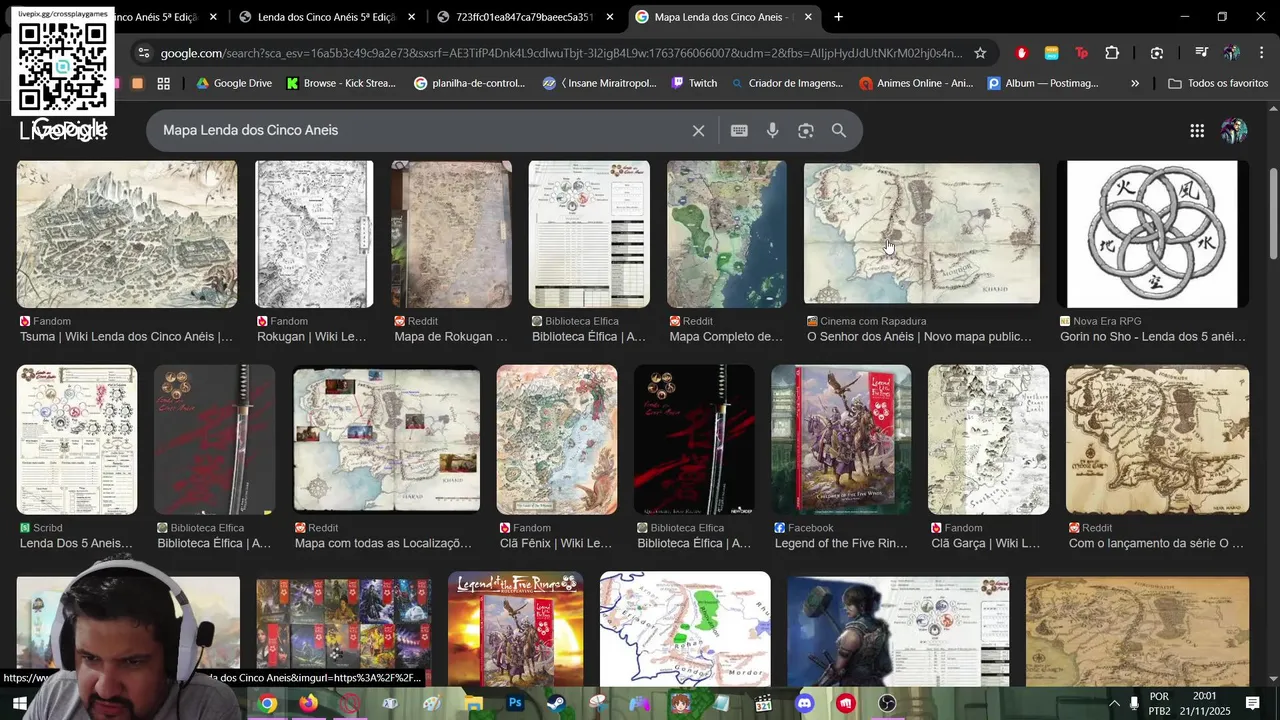Click the POR PTB2 keyboard language indicator
1280x720 pixels.
click(1159, 703)
